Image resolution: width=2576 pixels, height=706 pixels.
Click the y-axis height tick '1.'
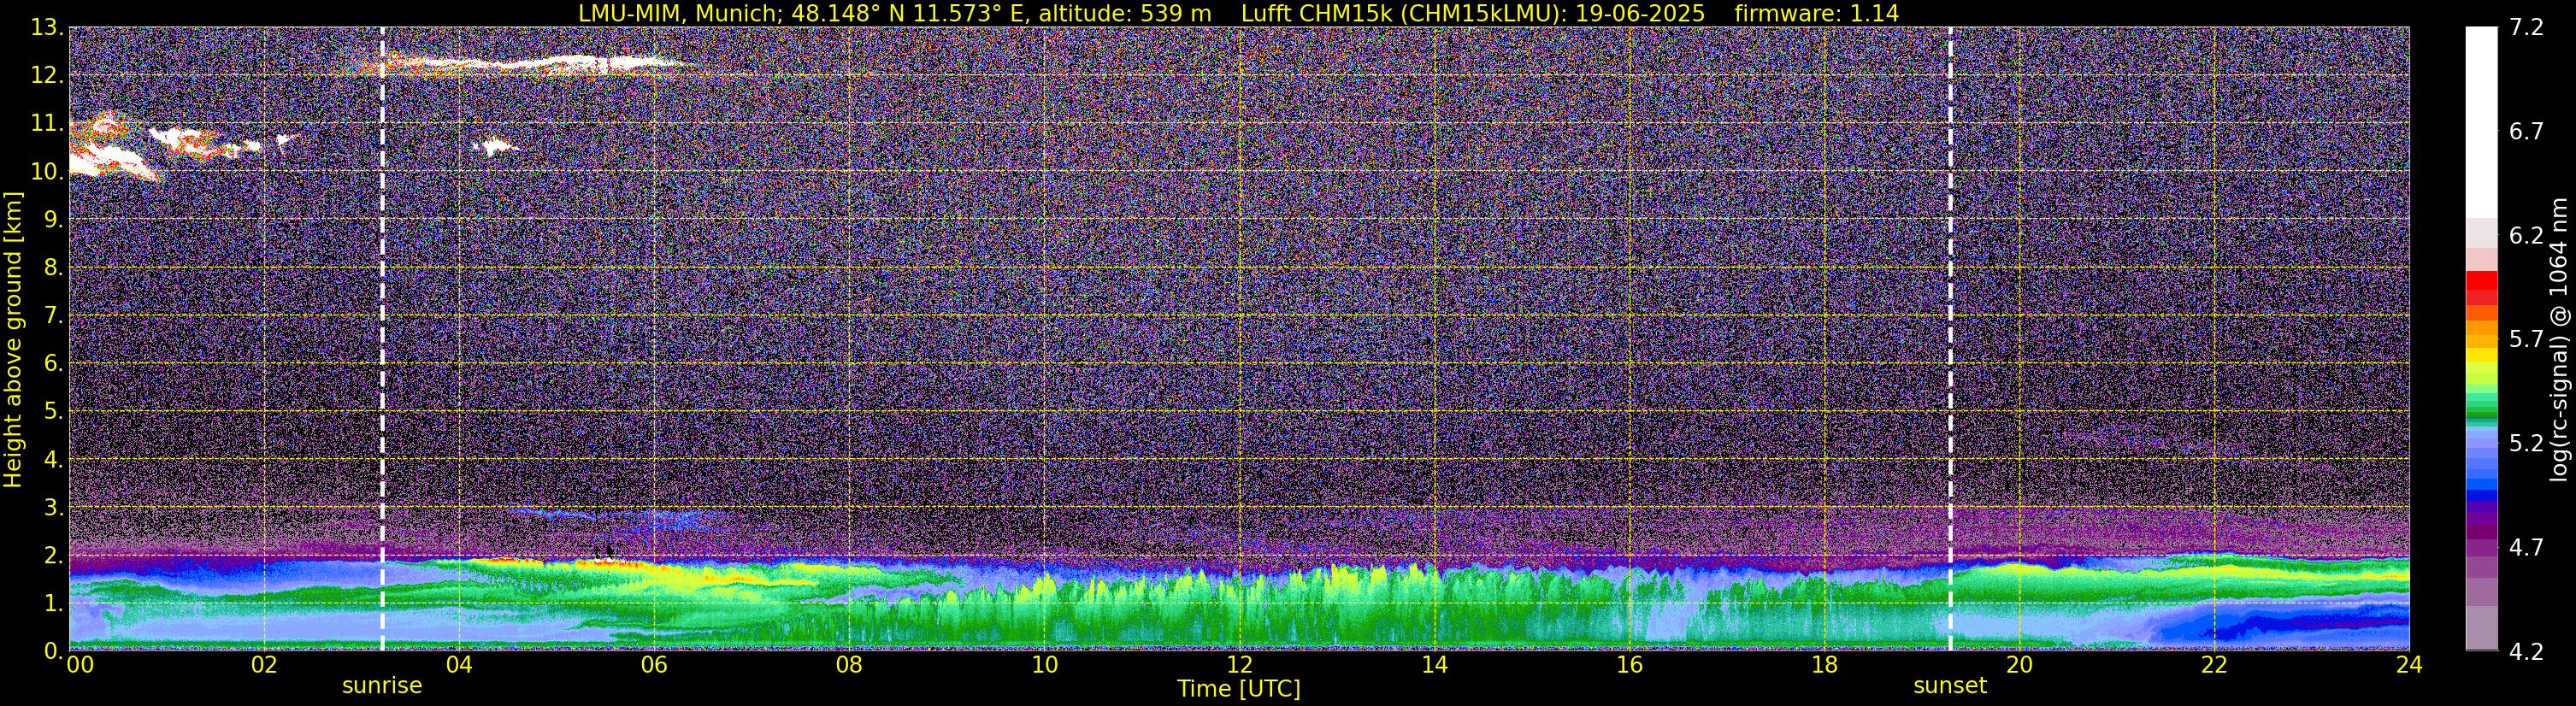pos(52,603)
